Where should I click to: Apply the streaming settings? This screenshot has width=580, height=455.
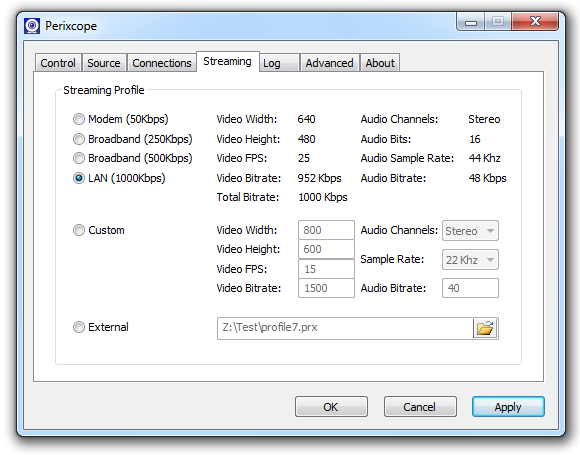[x=508, y=407]
